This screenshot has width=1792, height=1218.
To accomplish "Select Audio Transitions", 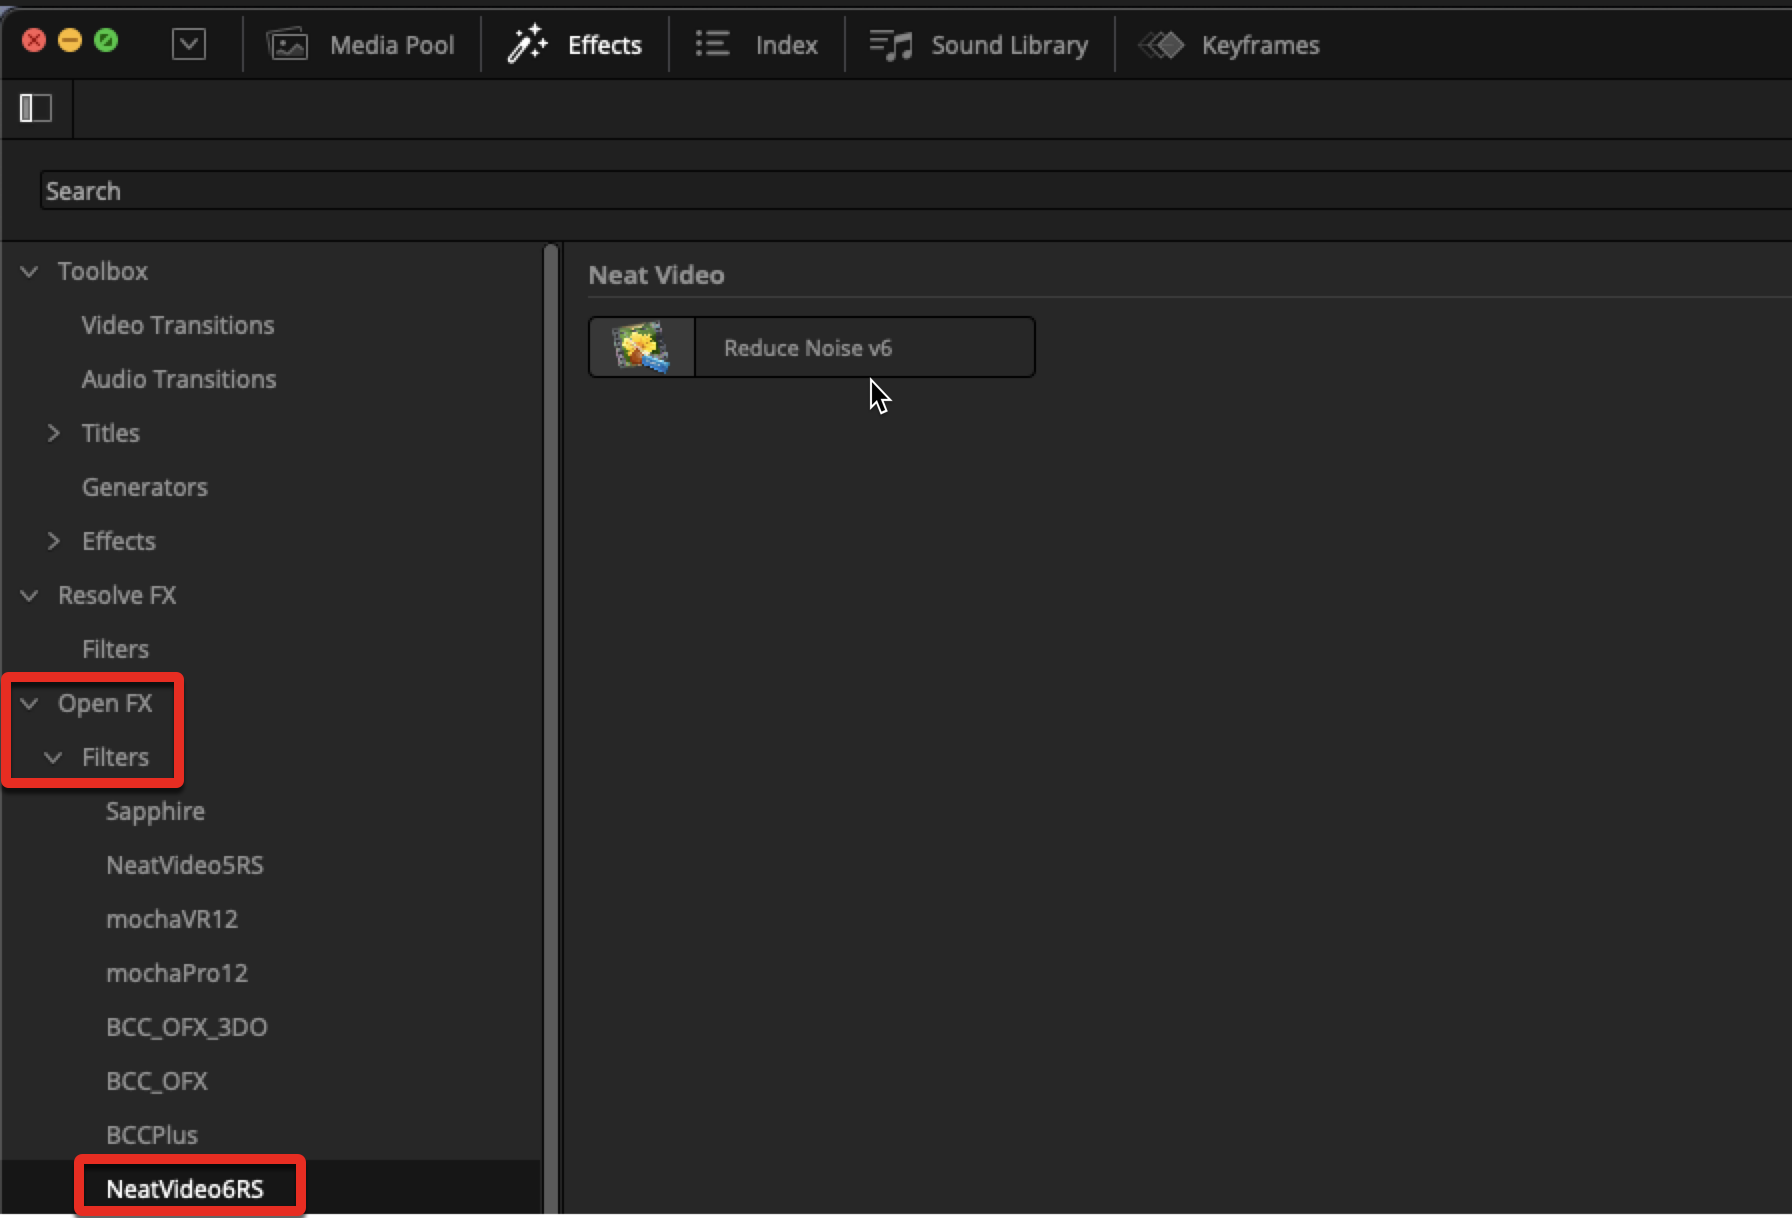I will click(179, 379).
